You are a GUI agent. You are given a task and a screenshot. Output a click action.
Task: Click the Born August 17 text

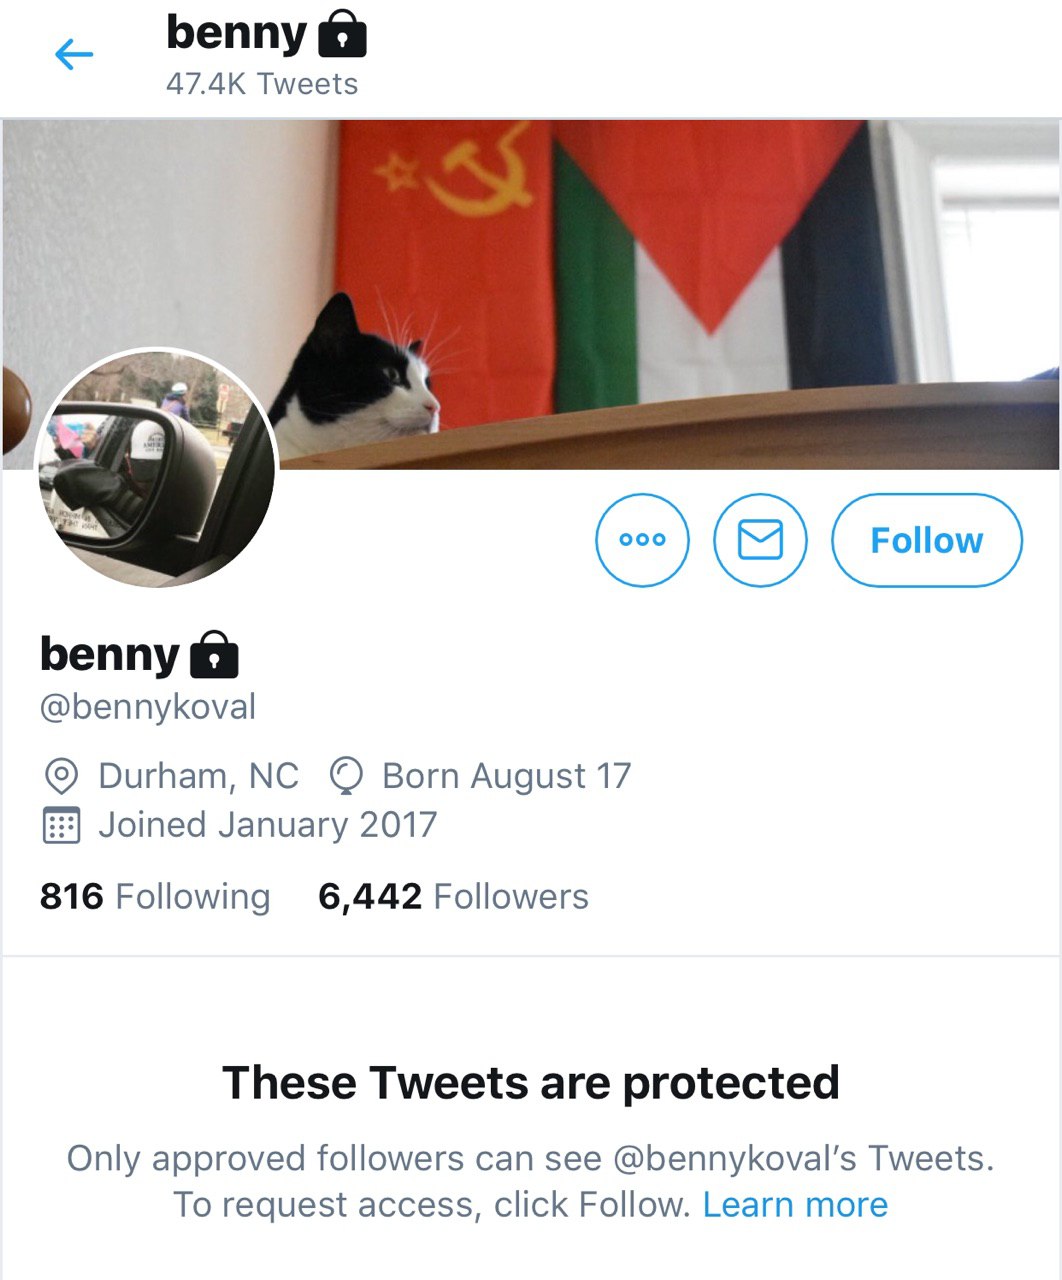pos(506,776)
